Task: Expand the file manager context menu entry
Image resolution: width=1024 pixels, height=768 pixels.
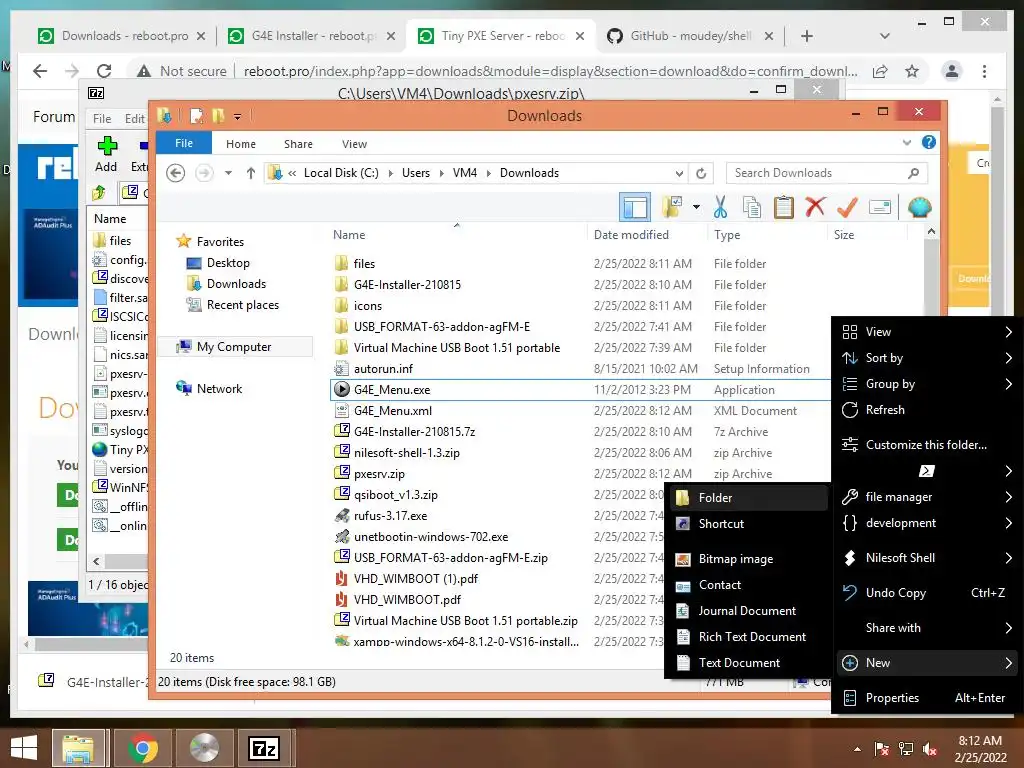Action: pos(927,497)
